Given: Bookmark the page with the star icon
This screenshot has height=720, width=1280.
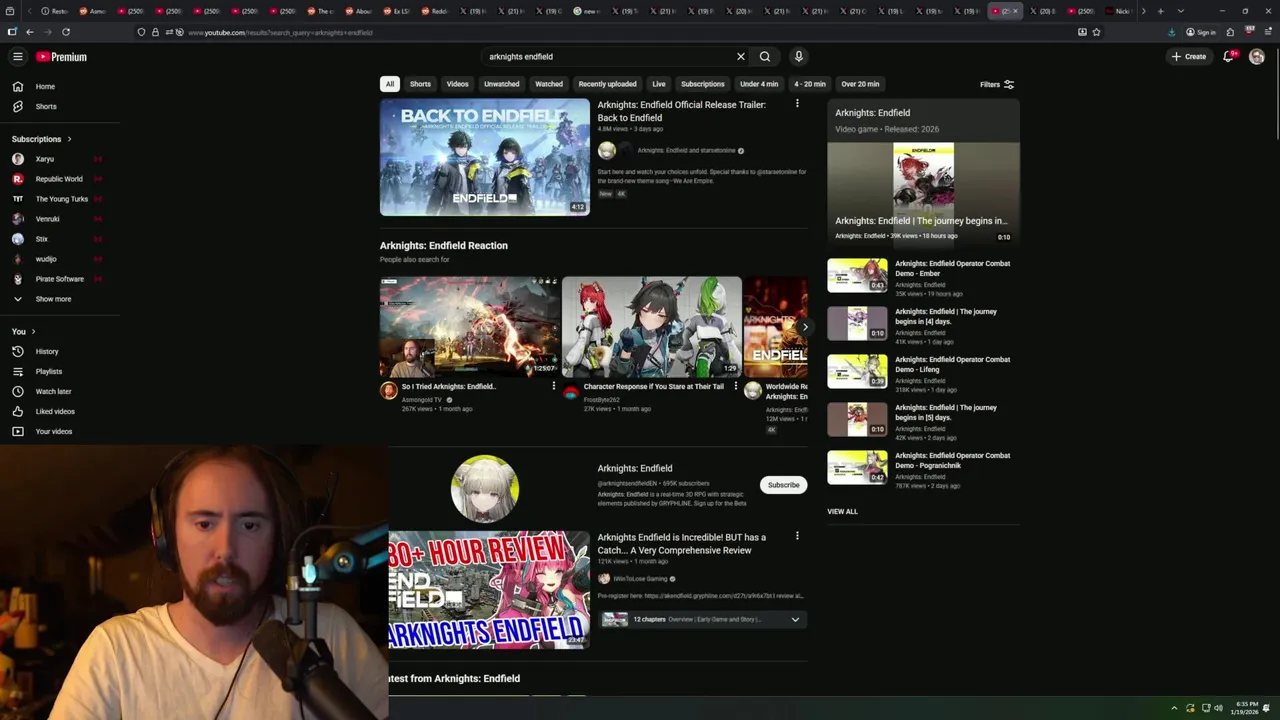Looking at the screenshot, I should [x=1097, y=32].
